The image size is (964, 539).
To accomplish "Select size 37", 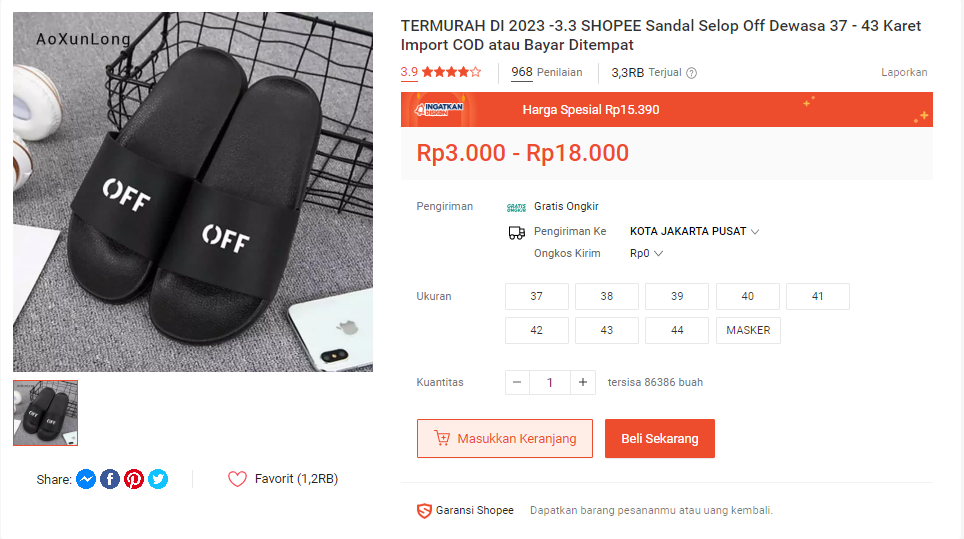I will coord(537,296).
